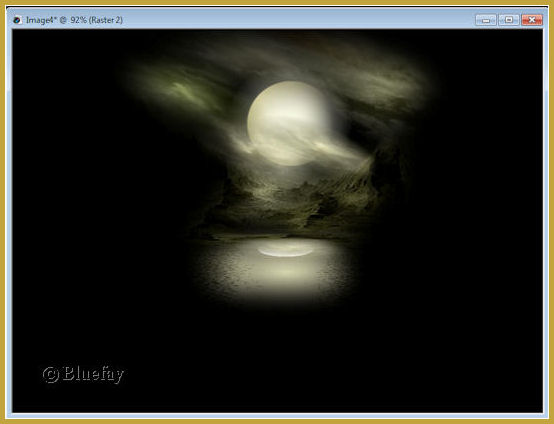Click the green cloud streak left of the moon
Viewport: 554px width, 424px height.
[x=184, y=91]
